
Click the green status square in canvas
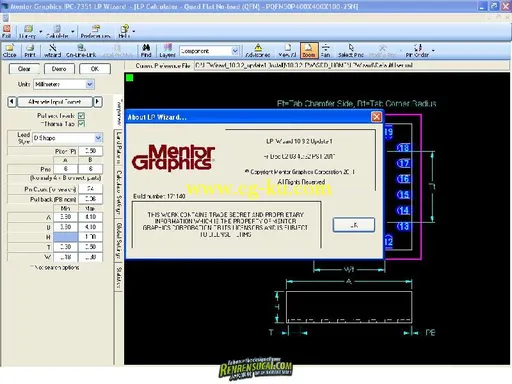(129, 78)
